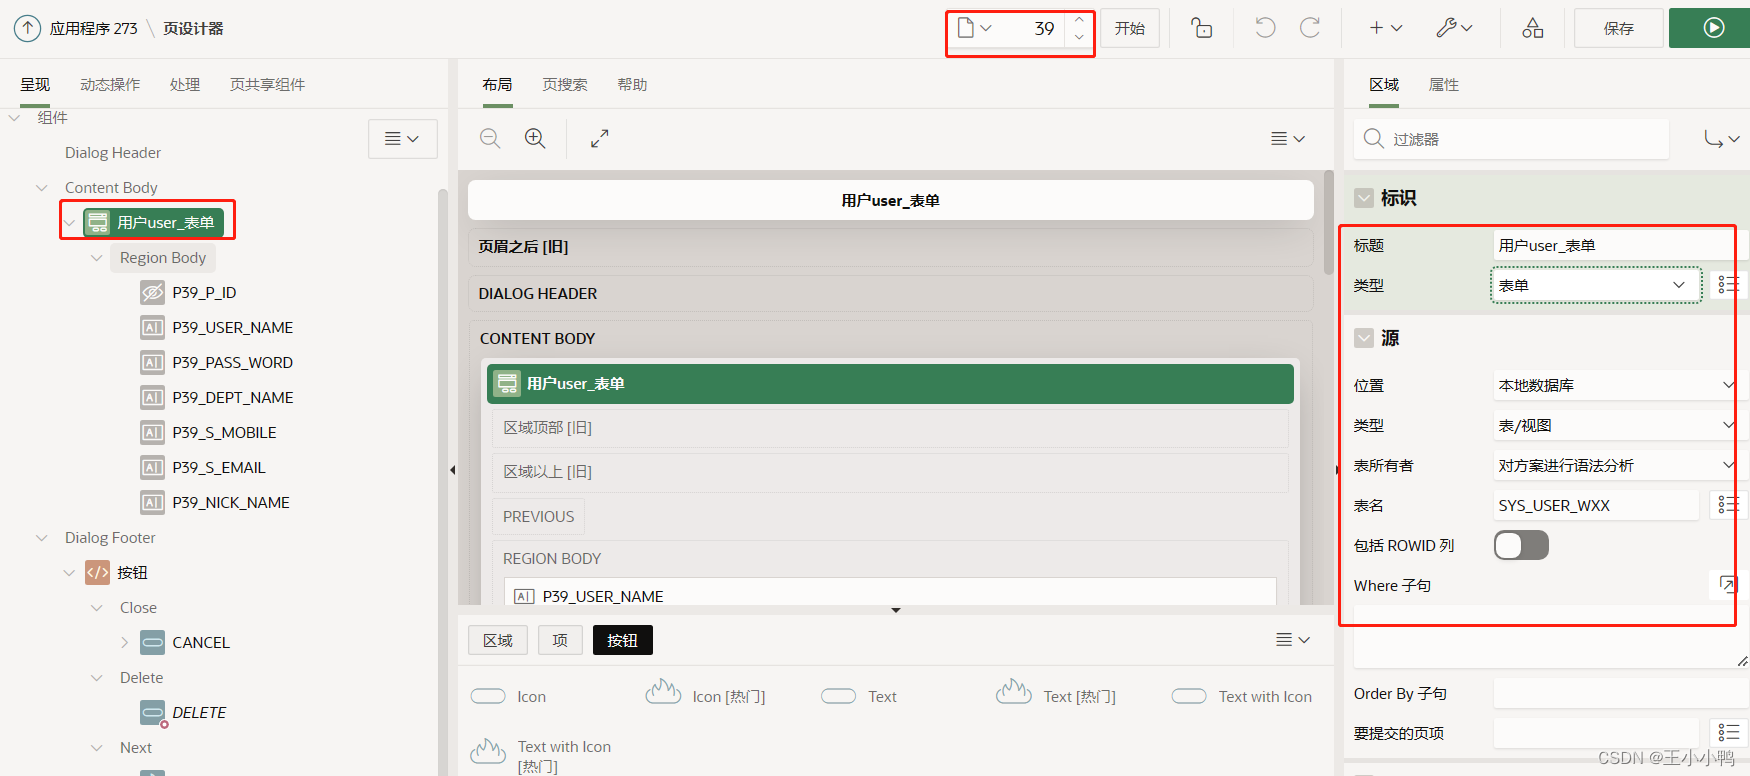Click the zoom in magnifier icon

coord(535,139)
